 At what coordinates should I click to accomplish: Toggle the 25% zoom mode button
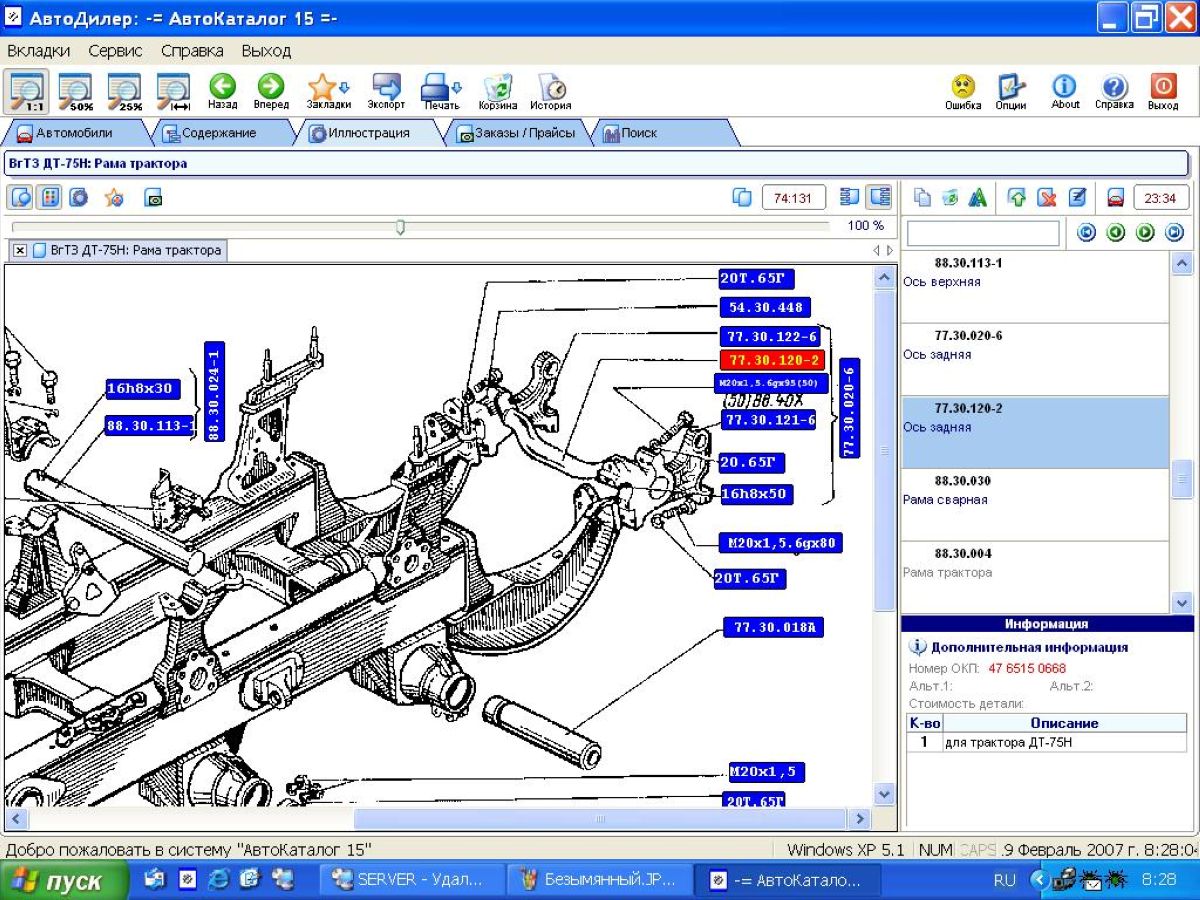tap(124, 91)
